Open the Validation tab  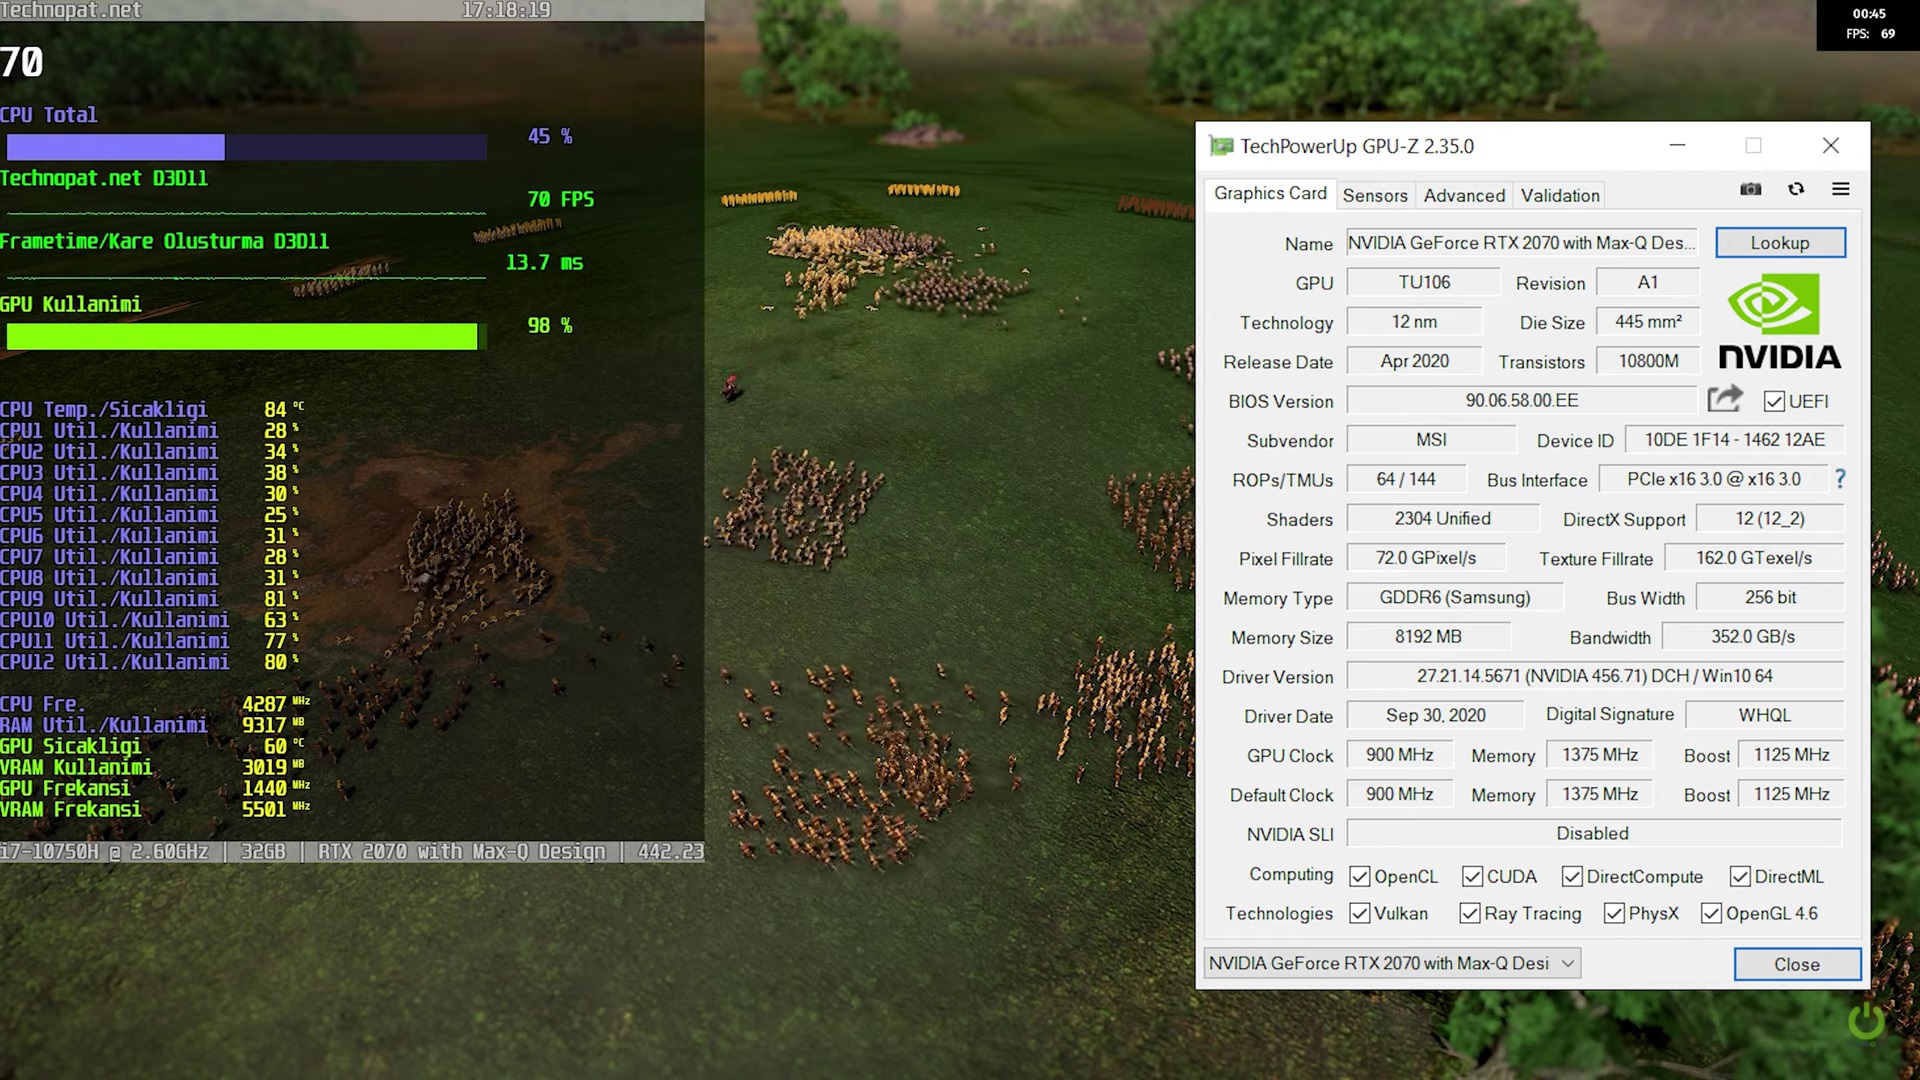[x=1559, y=195]
